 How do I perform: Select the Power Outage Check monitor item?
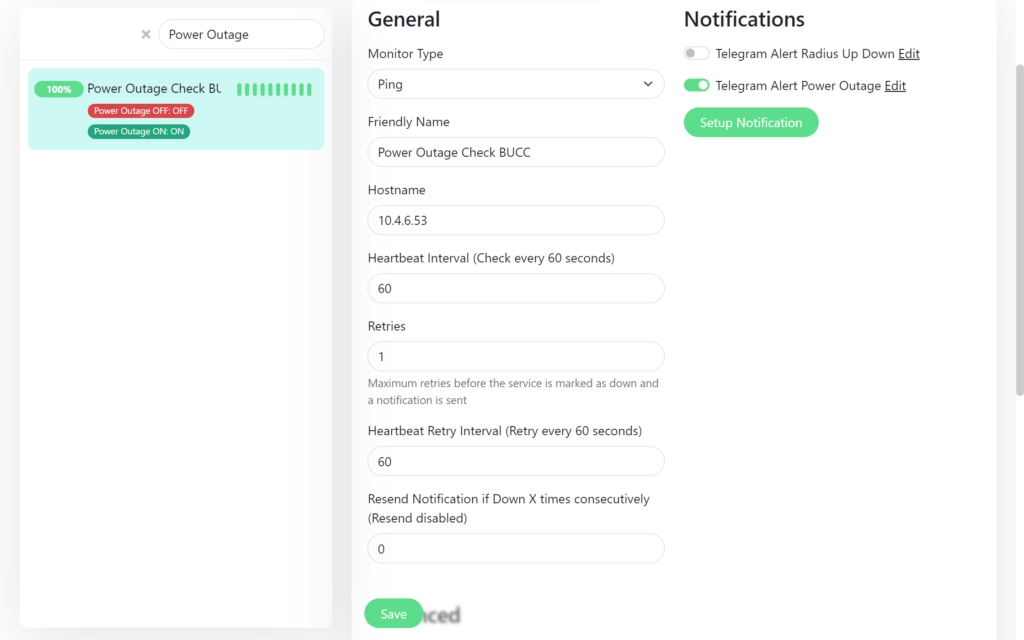click(x=153, y=89)
